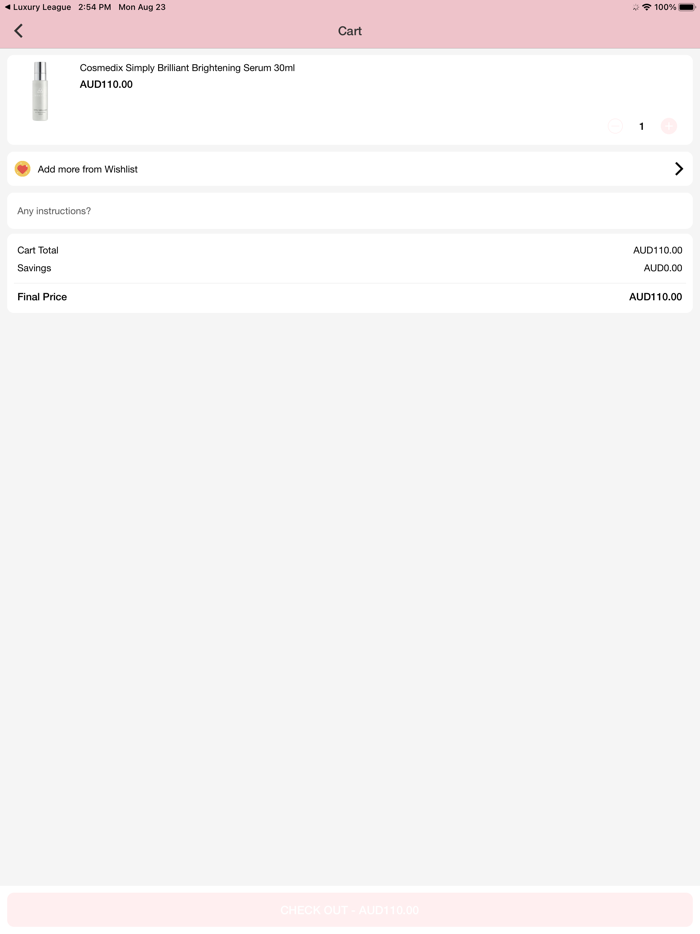Tap the Add more from Wishlist label
The width and height of the screenshot is (700, 934).
(x=88, y=169)
